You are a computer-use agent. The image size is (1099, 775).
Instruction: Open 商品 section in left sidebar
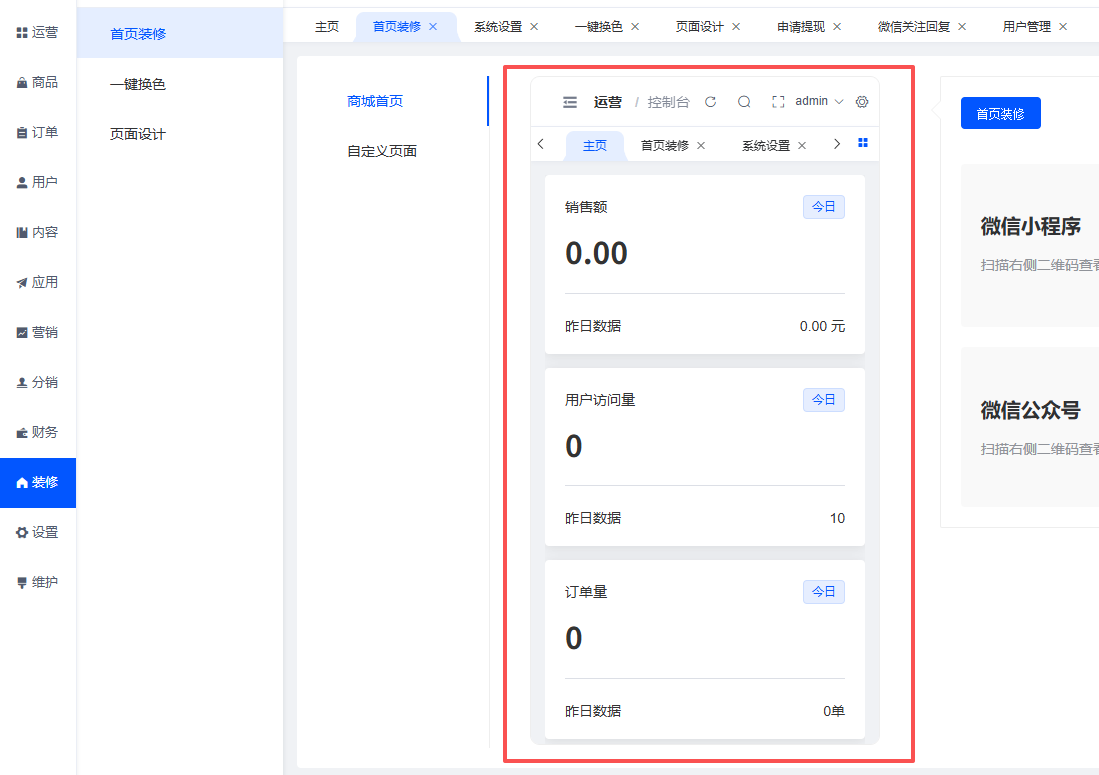click(x=38, y=83)
